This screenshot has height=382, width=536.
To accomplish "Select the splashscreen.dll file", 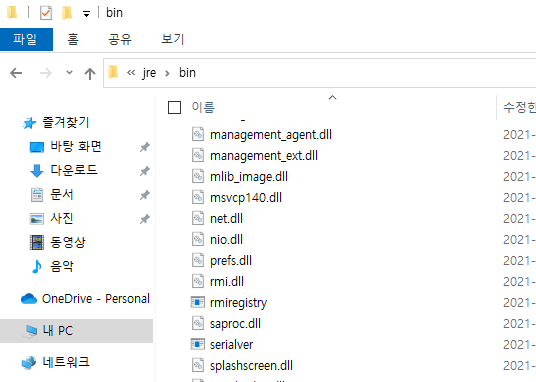I will pyautogui.click(x=251, y=366).
